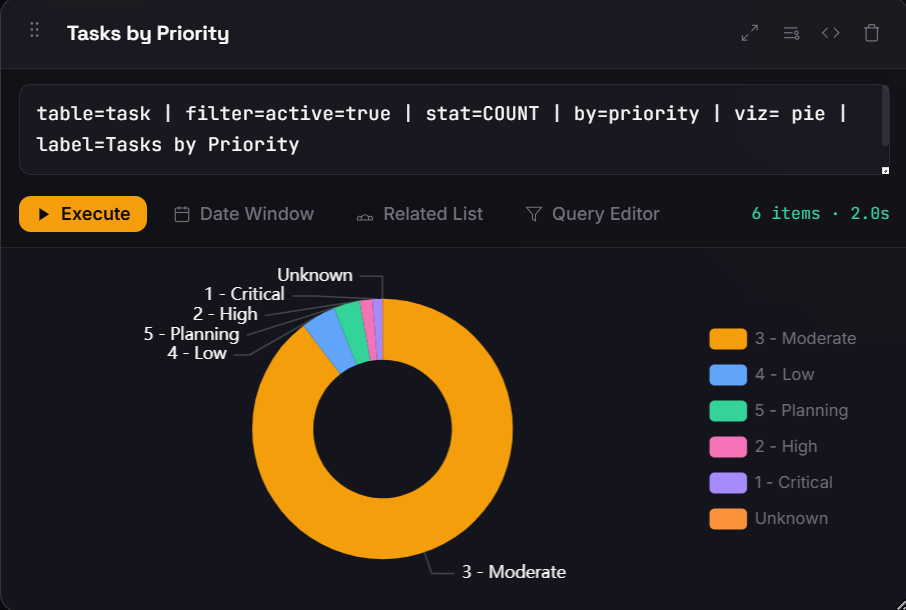906x610 pixels.
Task: Click the '2 - High' pie callout label
Action: [x=225, y=314]
